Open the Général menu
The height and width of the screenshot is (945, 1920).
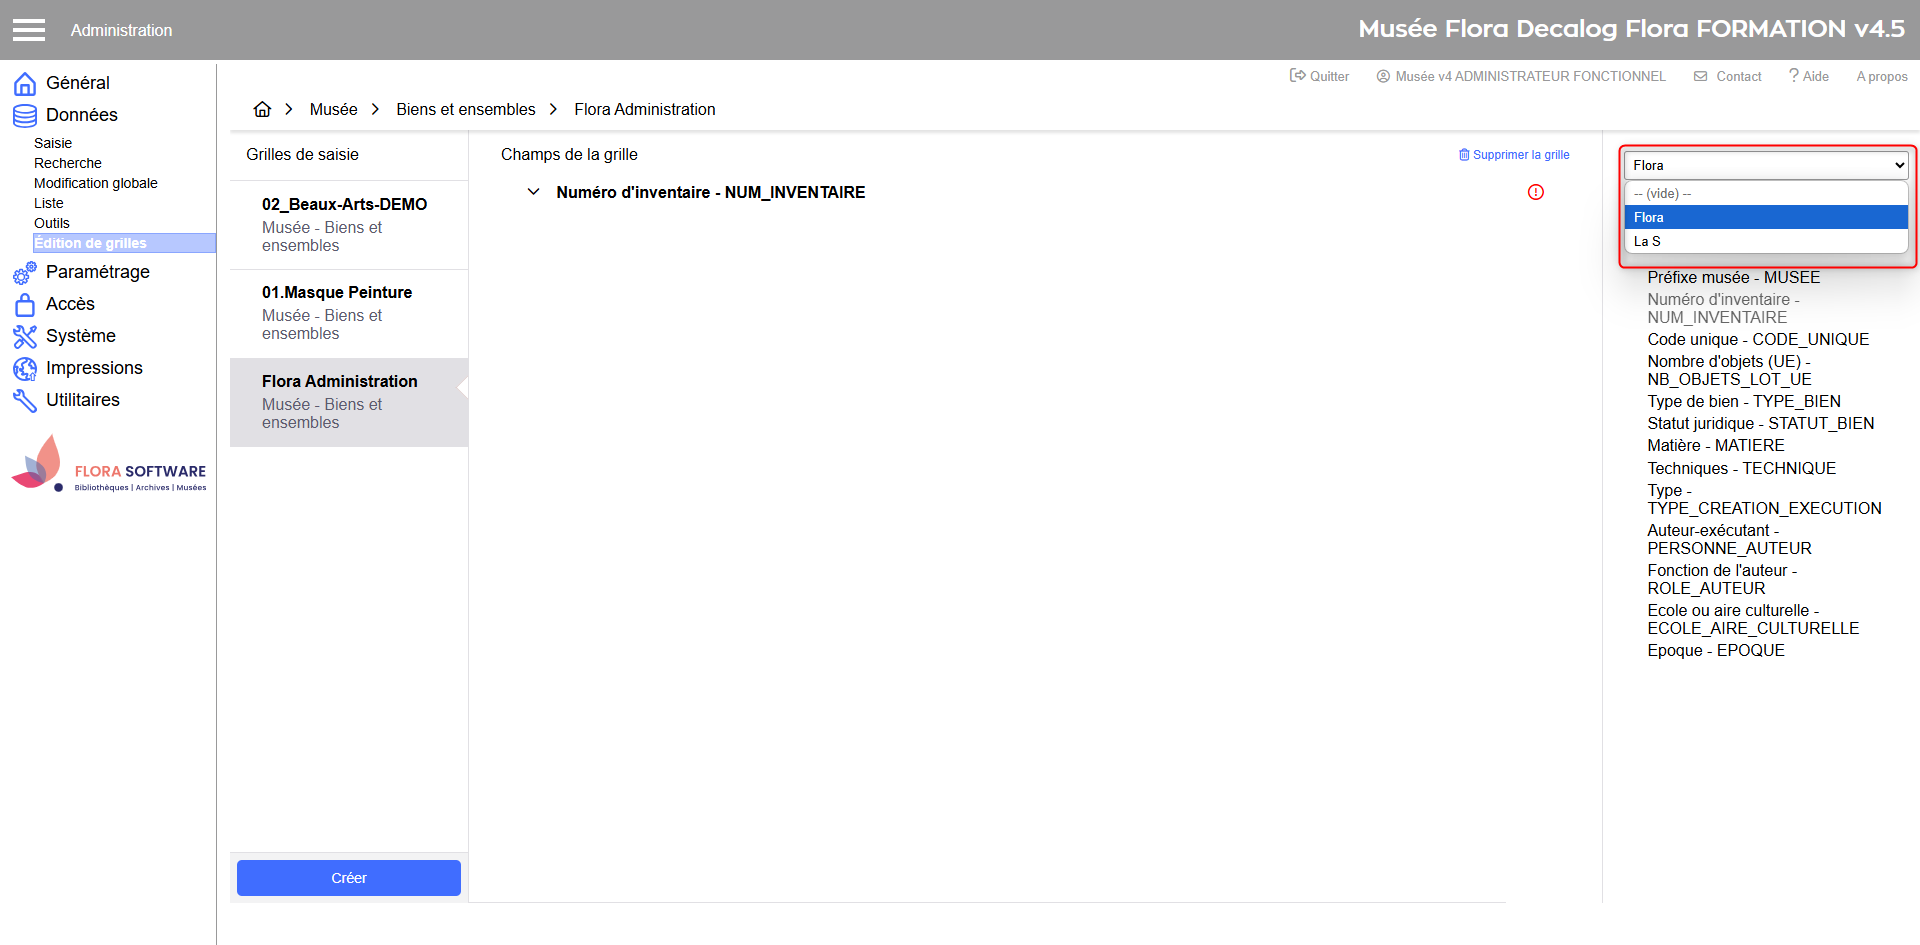pos(78,83)
